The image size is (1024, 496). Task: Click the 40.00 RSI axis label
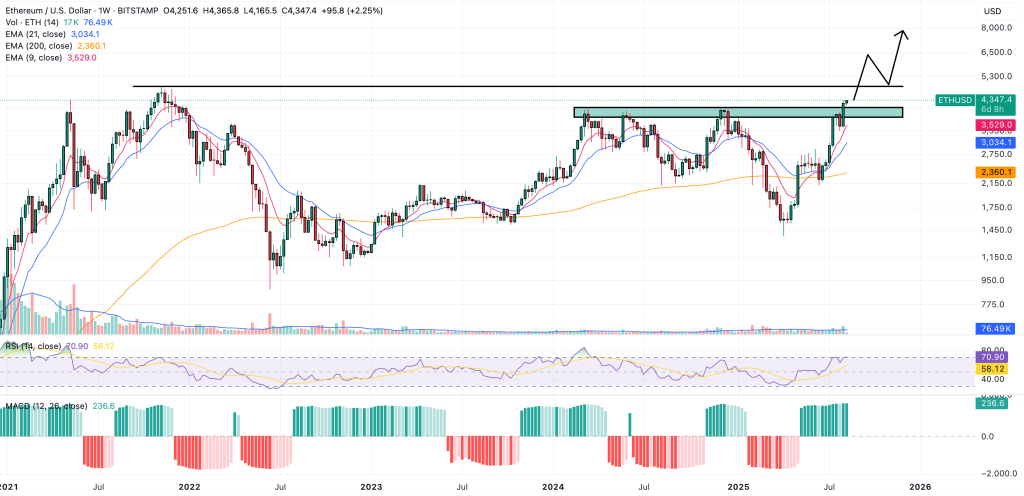tap(994, 379)
